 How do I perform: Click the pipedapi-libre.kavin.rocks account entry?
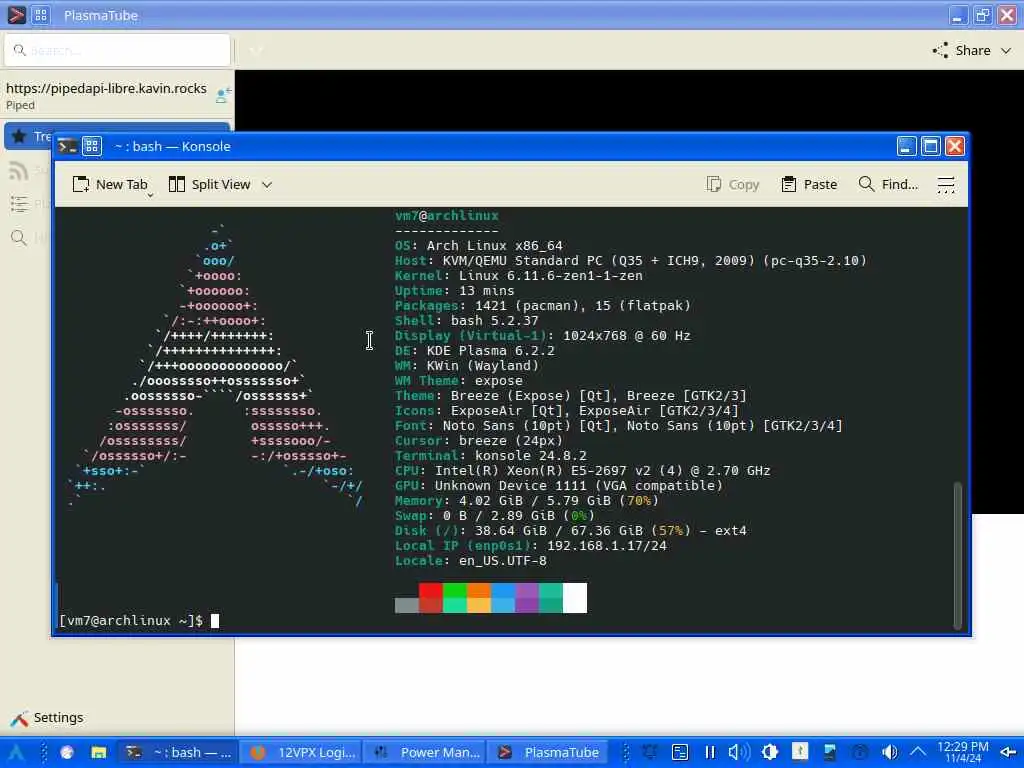pos(106,95)
